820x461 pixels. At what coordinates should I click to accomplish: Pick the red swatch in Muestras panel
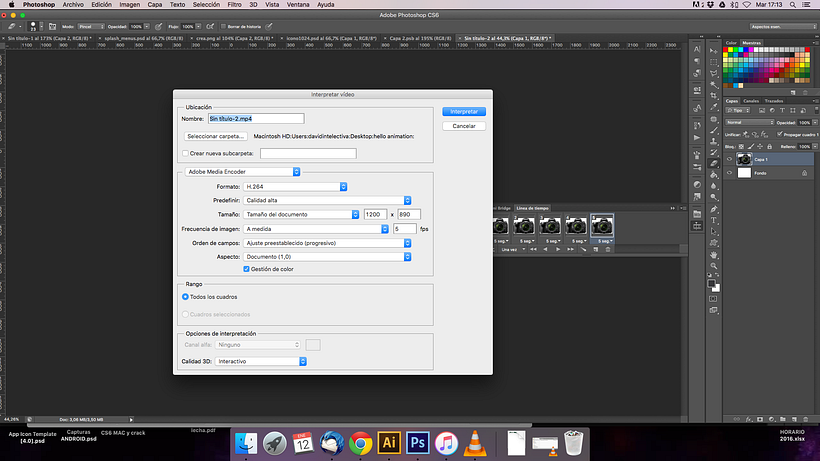[x=725, y=50]
